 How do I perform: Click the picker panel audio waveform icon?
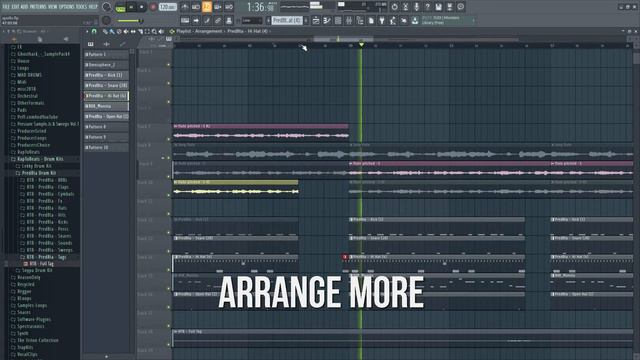click(107, 44)
